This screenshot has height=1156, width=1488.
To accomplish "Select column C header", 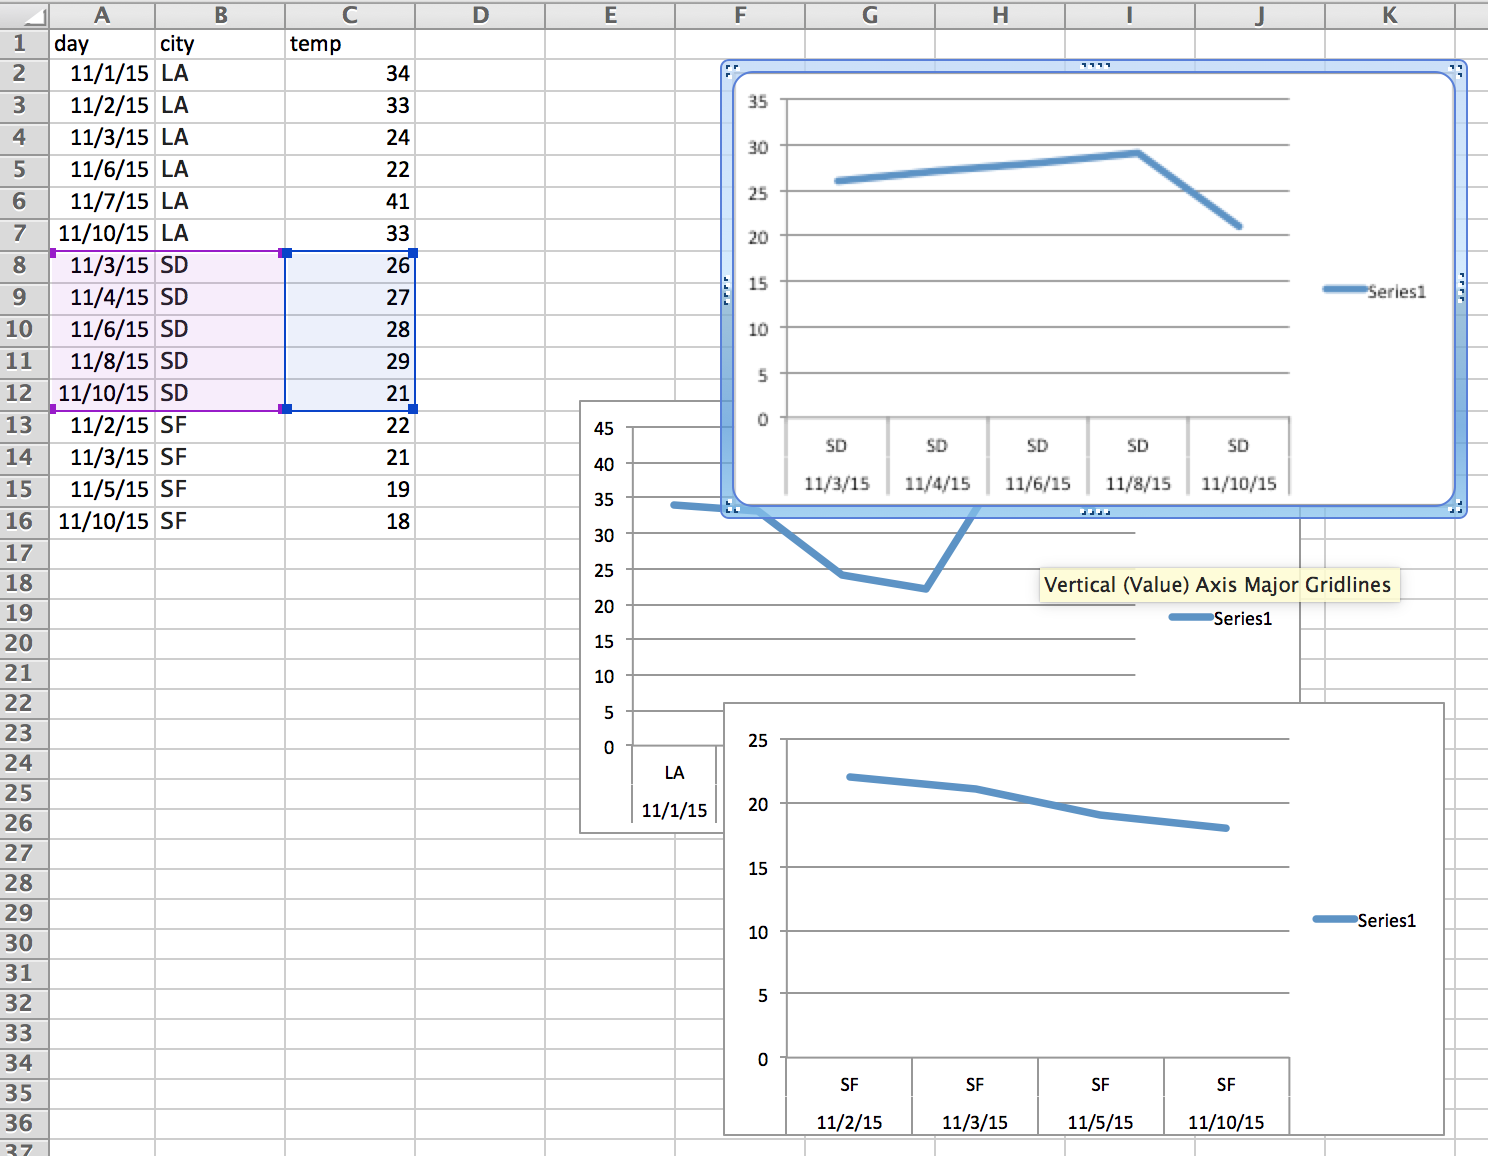I will (x=350, y=15).
